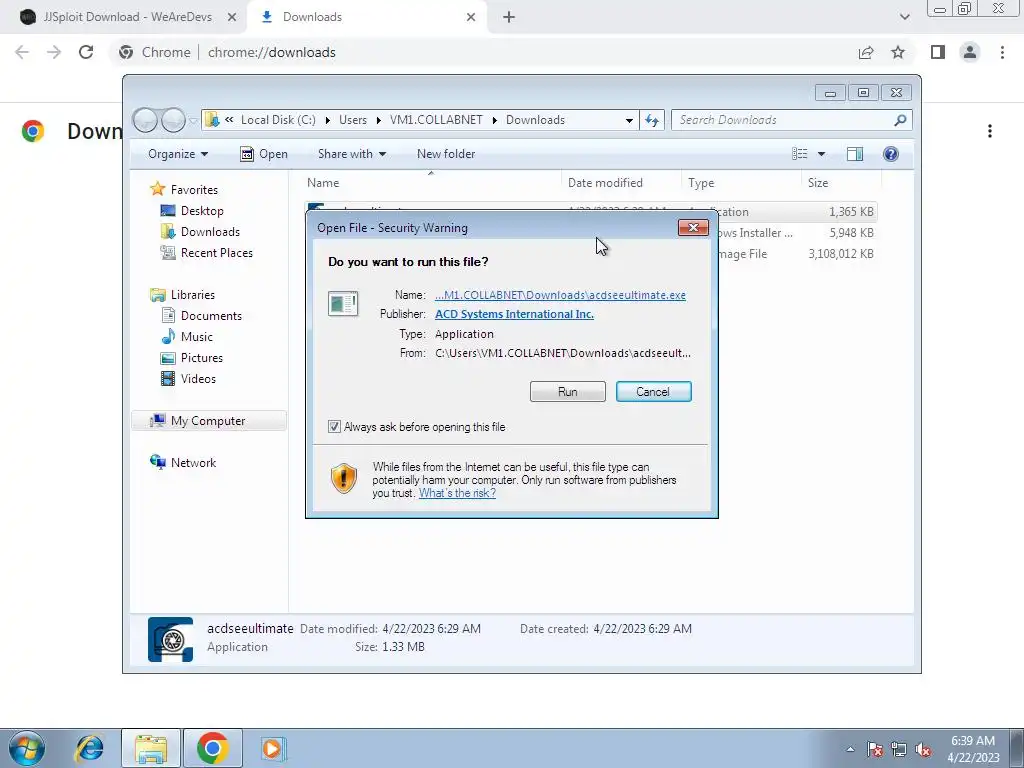Select Users in the address path

(x=353, y=120)
